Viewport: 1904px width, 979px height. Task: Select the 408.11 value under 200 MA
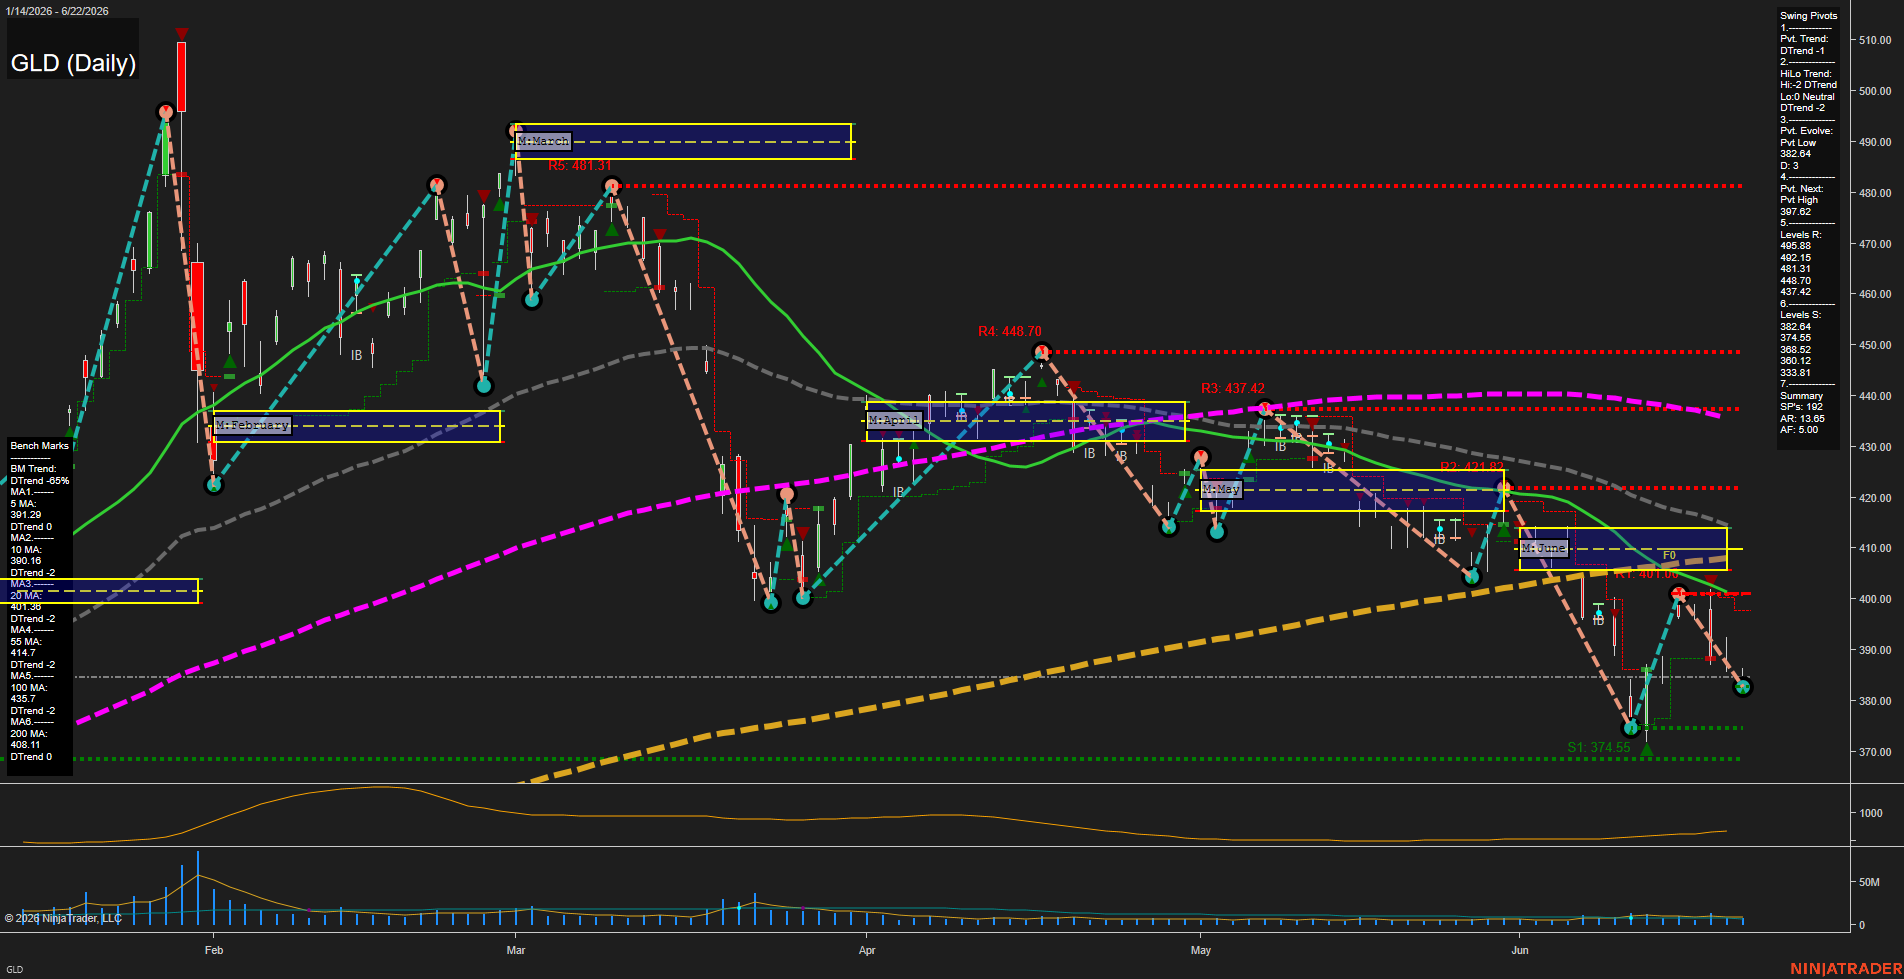pos(26,745)
